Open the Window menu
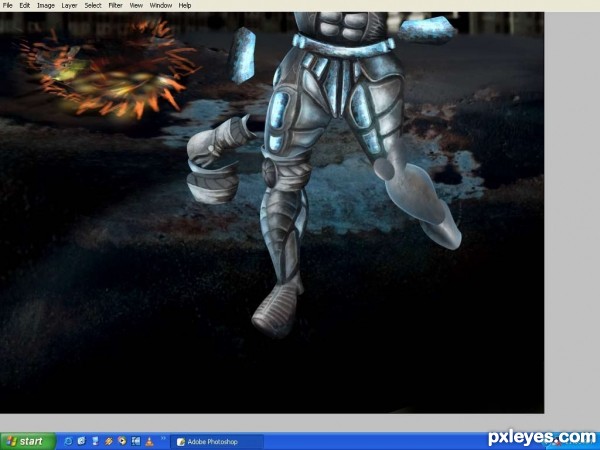 [x=160, y=5]
